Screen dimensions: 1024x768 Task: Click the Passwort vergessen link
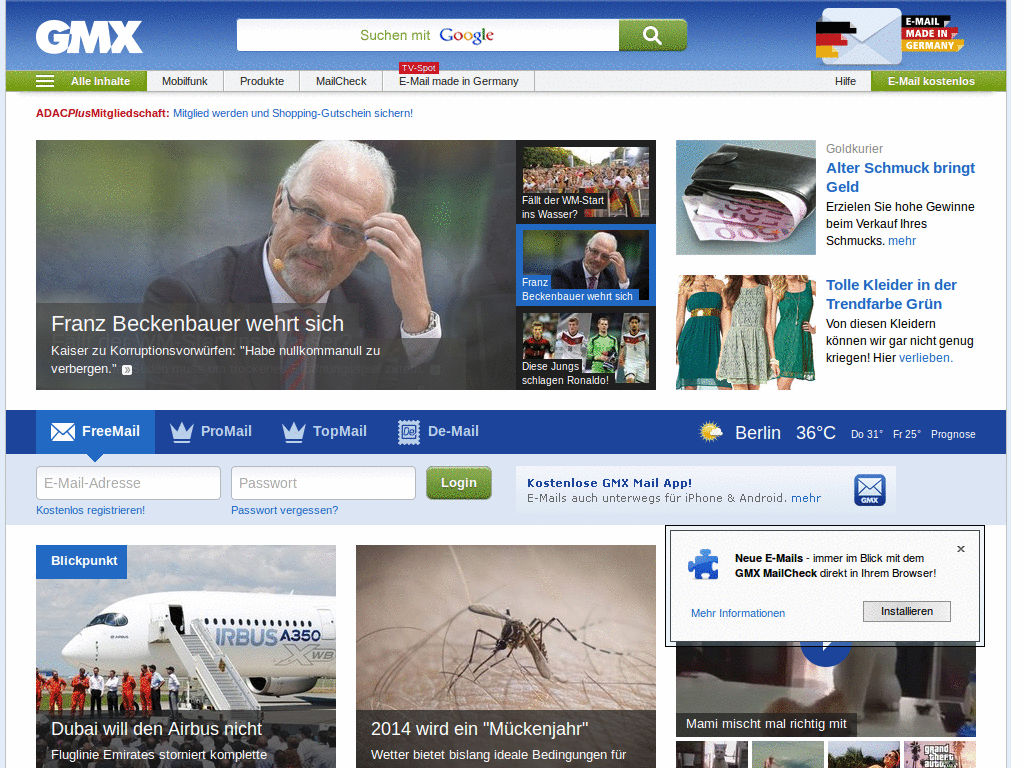pyautogui.click(x=285, y=510)
